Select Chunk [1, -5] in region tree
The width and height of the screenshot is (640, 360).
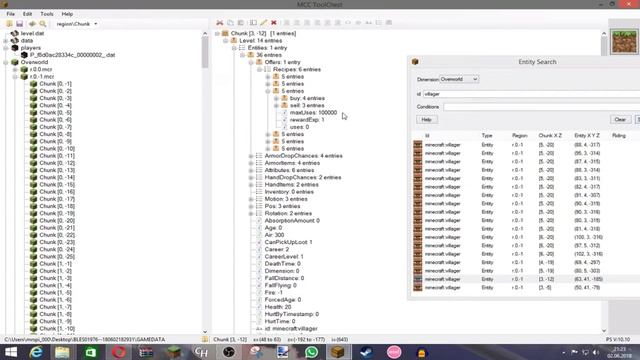[x=55, y=293]
